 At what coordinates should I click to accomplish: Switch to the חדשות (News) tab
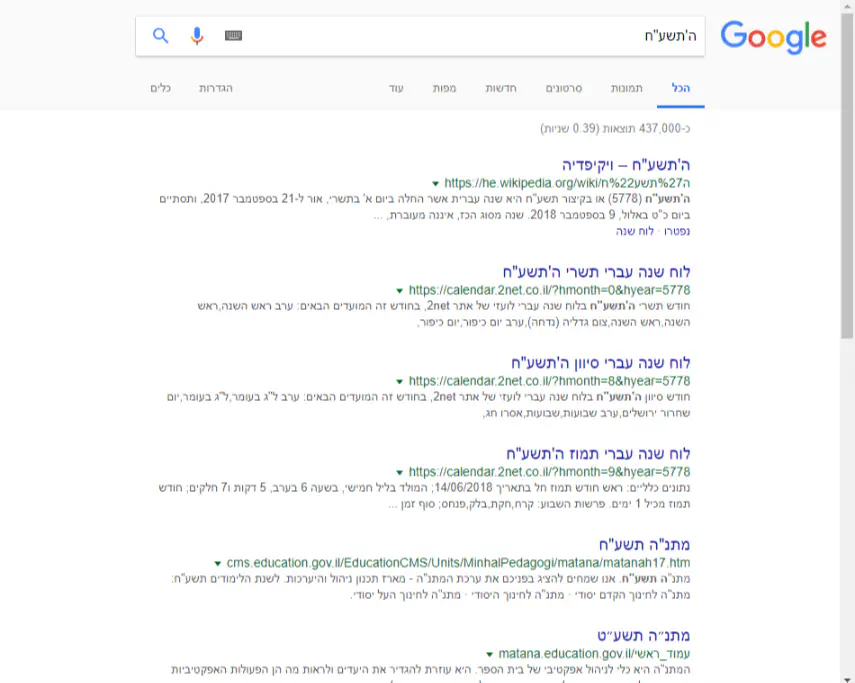pyautogui.click(x=501, y=88)
